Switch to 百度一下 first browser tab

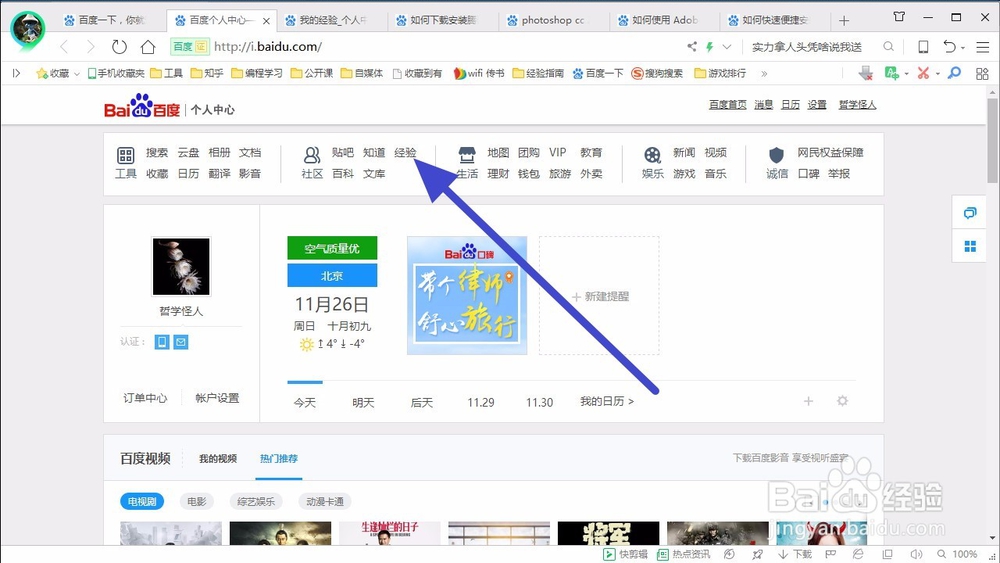click(111, 20)
